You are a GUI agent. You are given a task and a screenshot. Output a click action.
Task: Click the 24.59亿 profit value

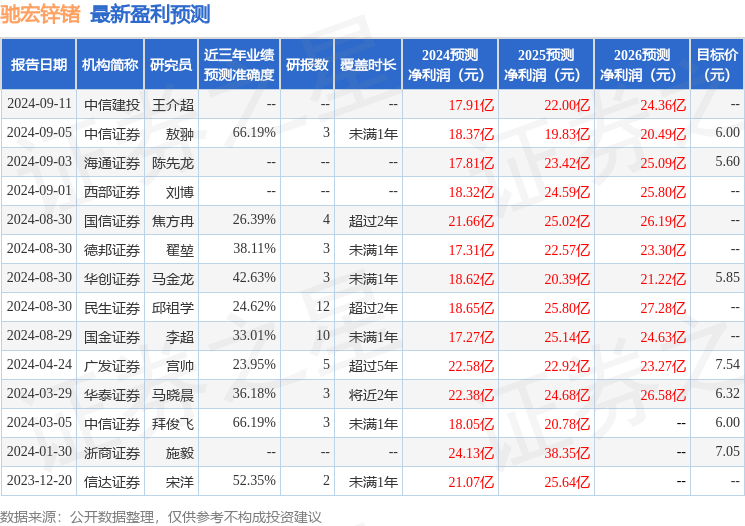coord(567,192)
